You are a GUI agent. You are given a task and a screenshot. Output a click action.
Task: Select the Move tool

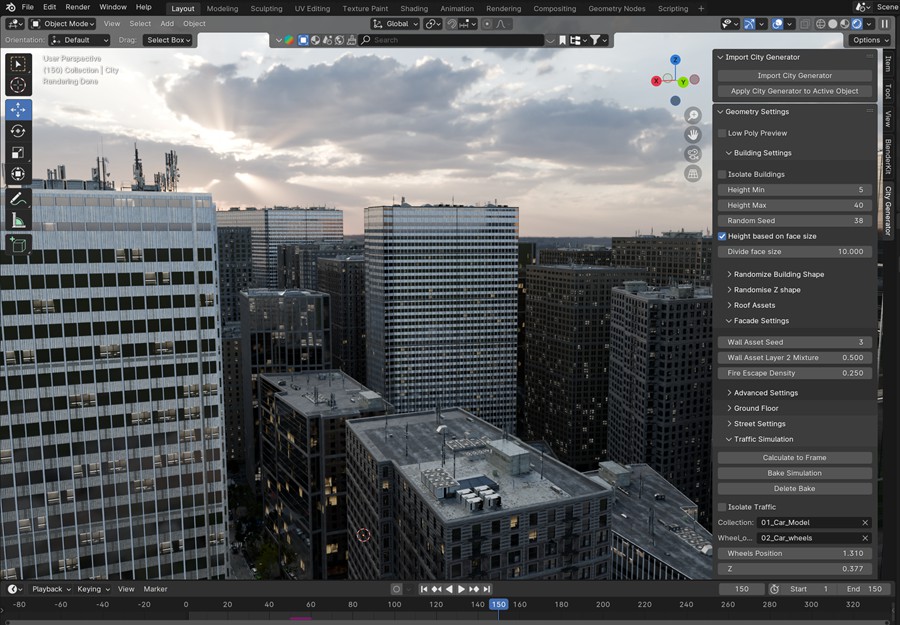[x=17, y=108]
